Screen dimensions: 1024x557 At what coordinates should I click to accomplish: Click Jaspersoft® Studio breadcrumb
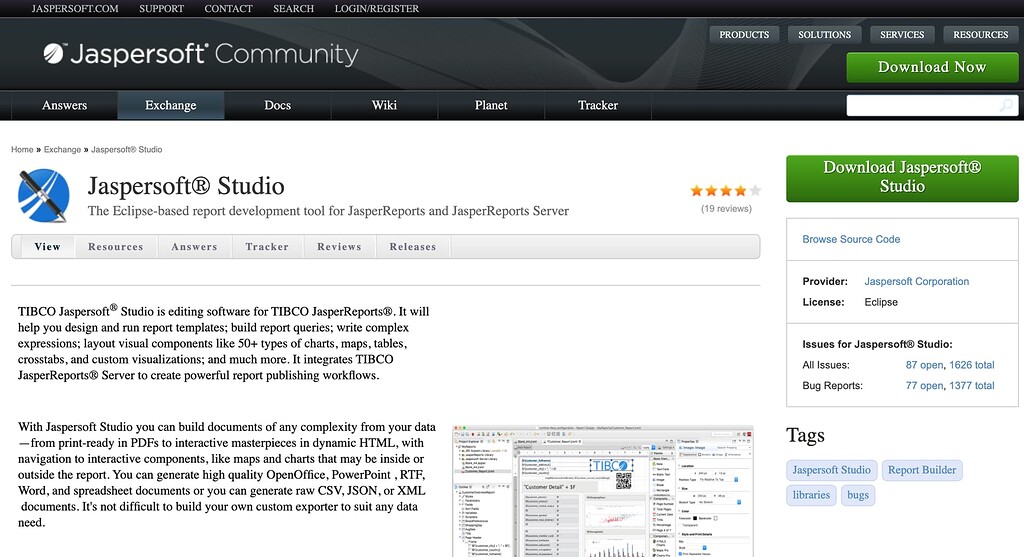(x=127, y=150)
